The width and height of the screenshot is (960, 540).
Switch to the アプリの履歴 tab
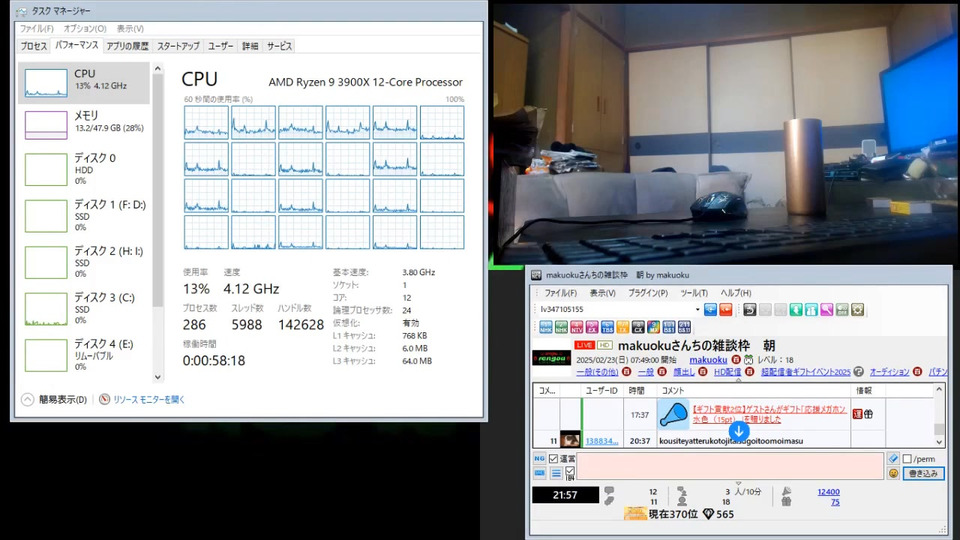pos(127,46)
